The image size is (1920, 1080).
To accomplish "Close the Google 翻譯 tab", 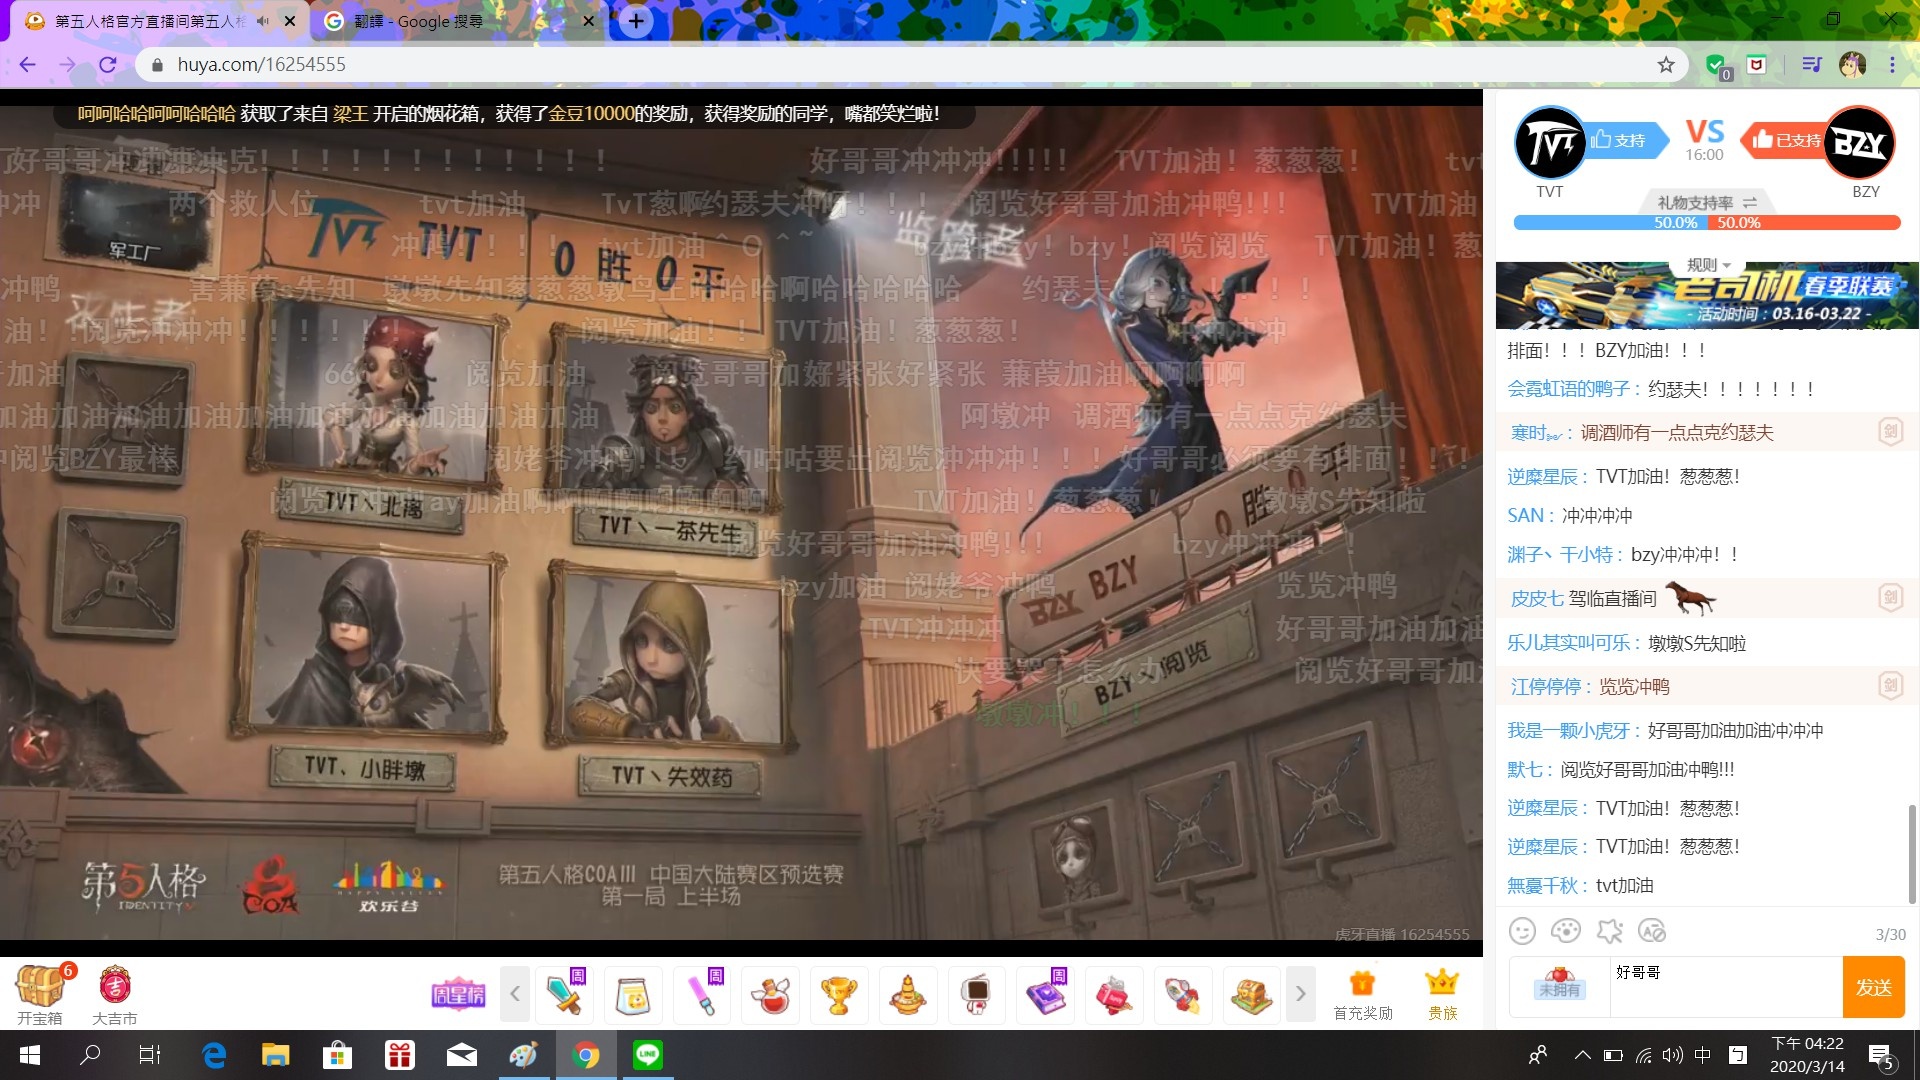I will (589, 21).
